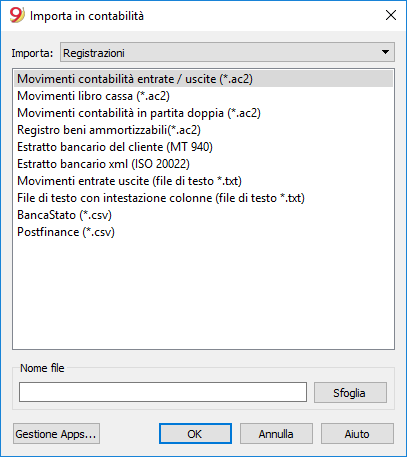Choose Movimenti contabilità in partita doppia

tap(203, 113)
